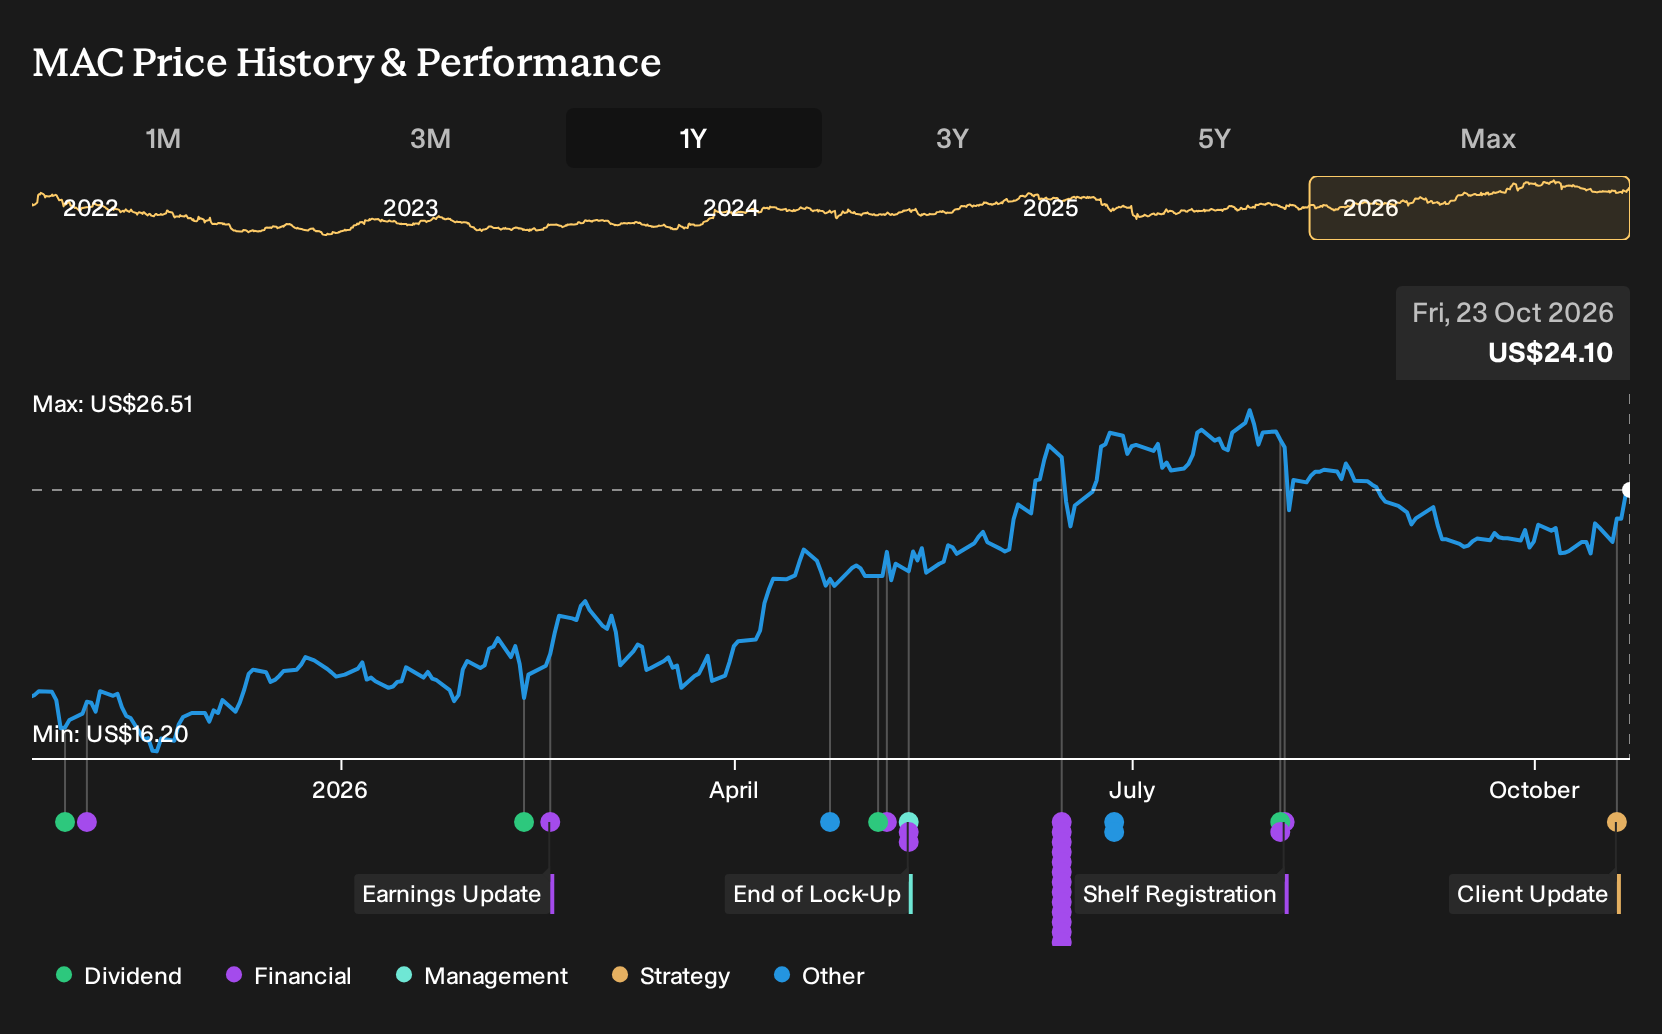Select the green Dividend dot near Shelf Registration
The width and height of the screenshot is (1662, 1034).
(x=1278, y=821)
